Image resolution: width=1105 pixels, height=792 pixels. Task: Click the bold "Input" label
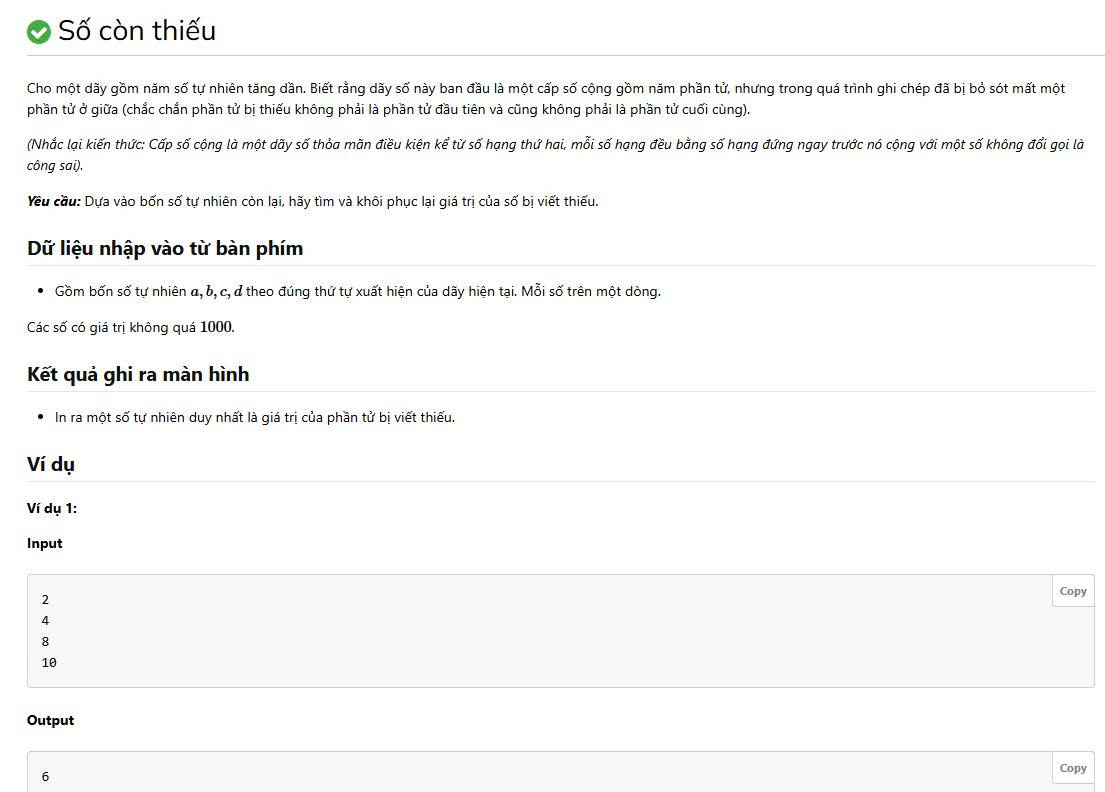[x=45, y=543]
